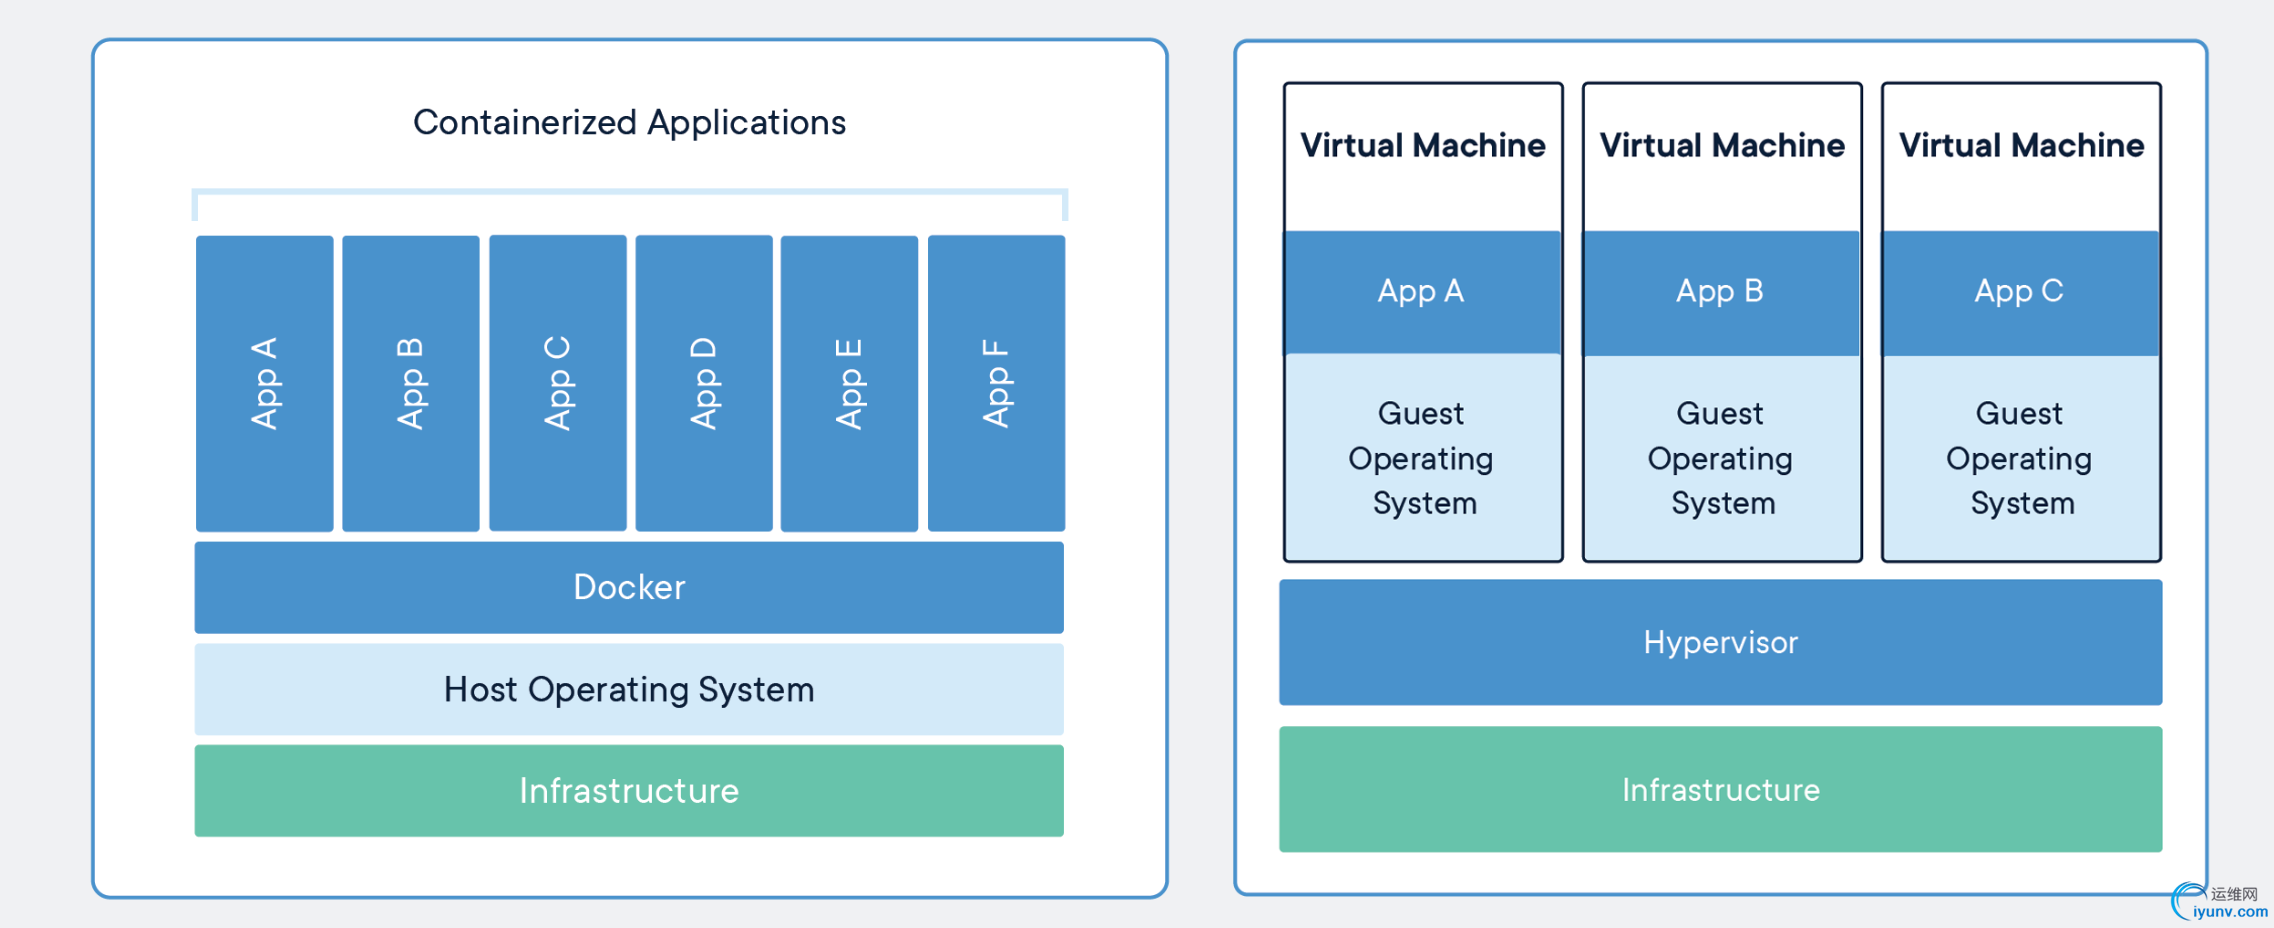2274x928 pixels.
Task: Click App A block inside virtual machine
Action: [x=1422, y=292]
